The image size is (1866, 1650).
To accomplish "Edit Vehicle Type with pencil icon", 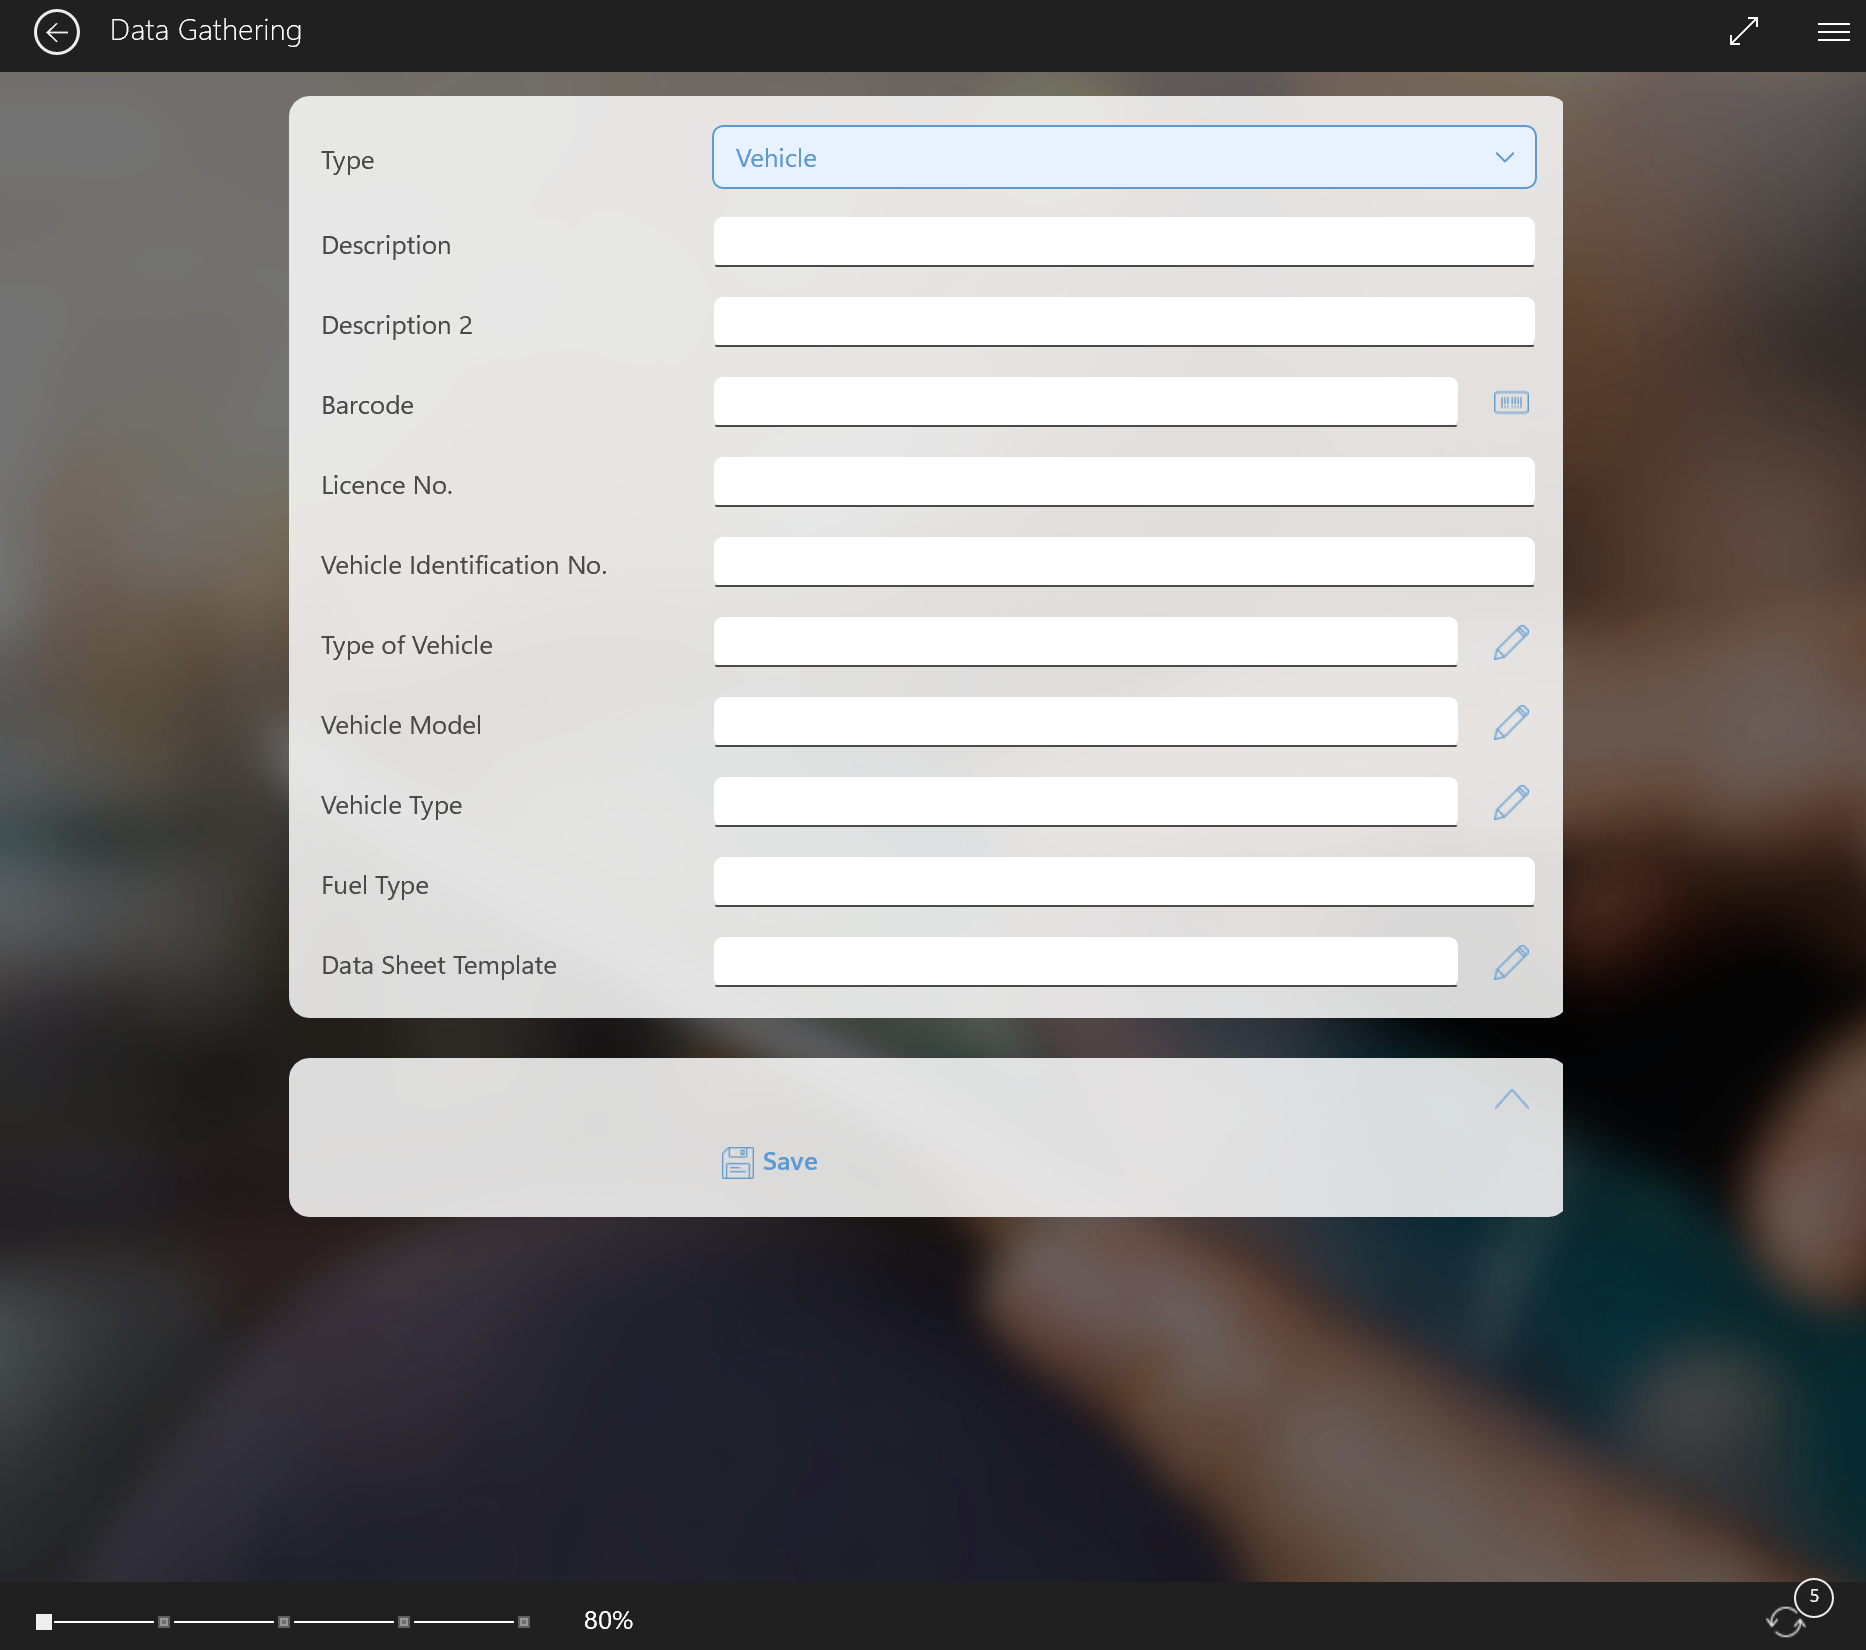I will pyautogui.click(x=1511, y=802).
